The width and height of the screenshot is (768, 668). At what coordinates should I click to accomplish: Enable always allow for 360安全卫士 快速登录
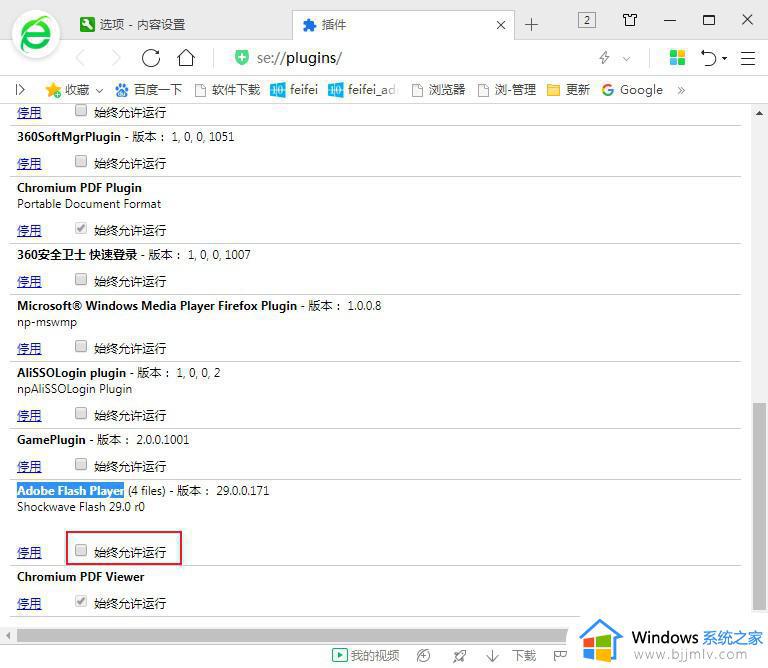coord(81,279)
